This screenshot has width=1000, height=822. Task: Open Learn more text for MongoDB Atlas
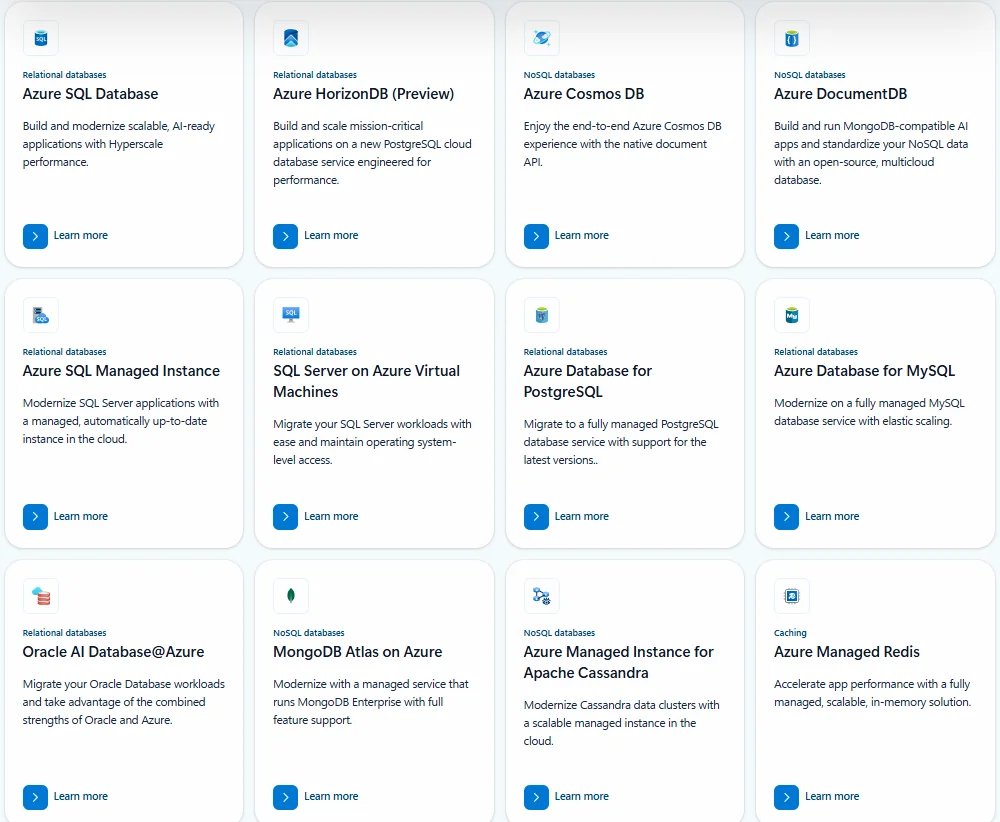pos(331,796)
